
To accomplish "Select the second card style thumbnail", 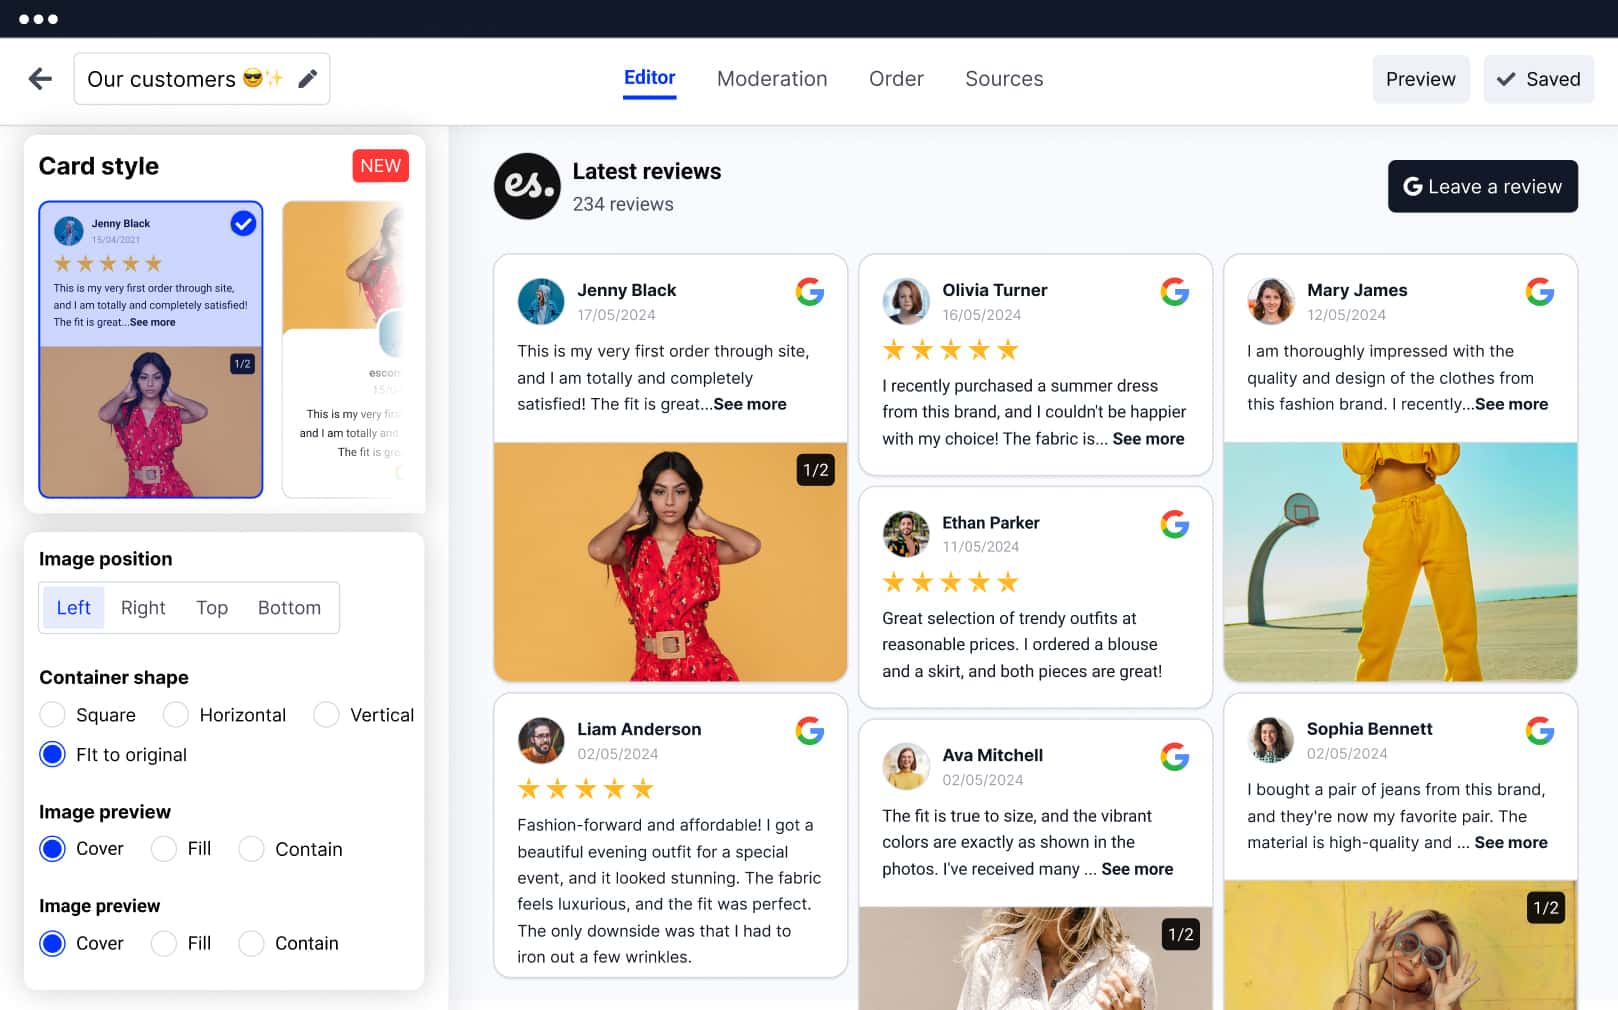I will [x=343, y=349].
